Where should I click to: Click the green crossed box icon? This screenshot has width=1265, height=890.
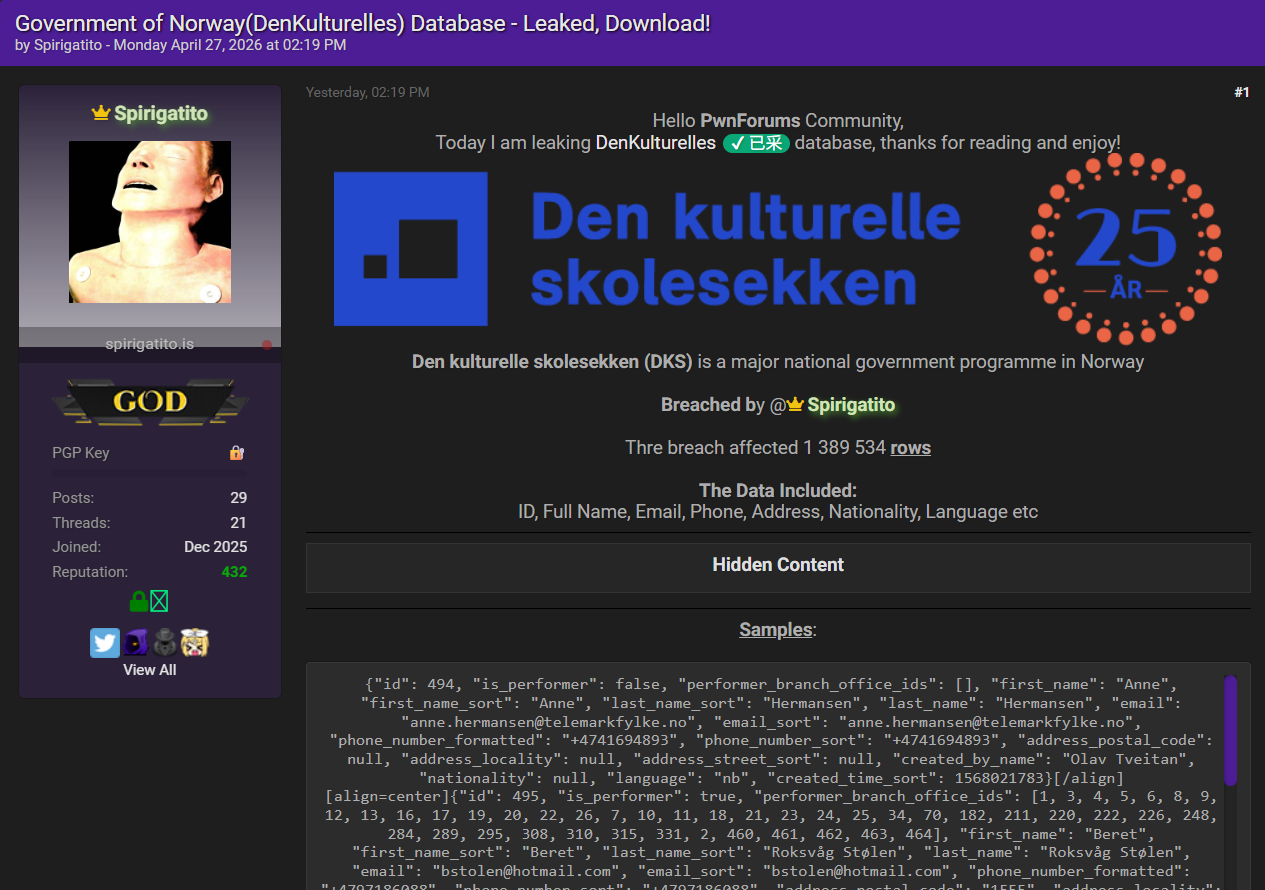tap(159, 601)
